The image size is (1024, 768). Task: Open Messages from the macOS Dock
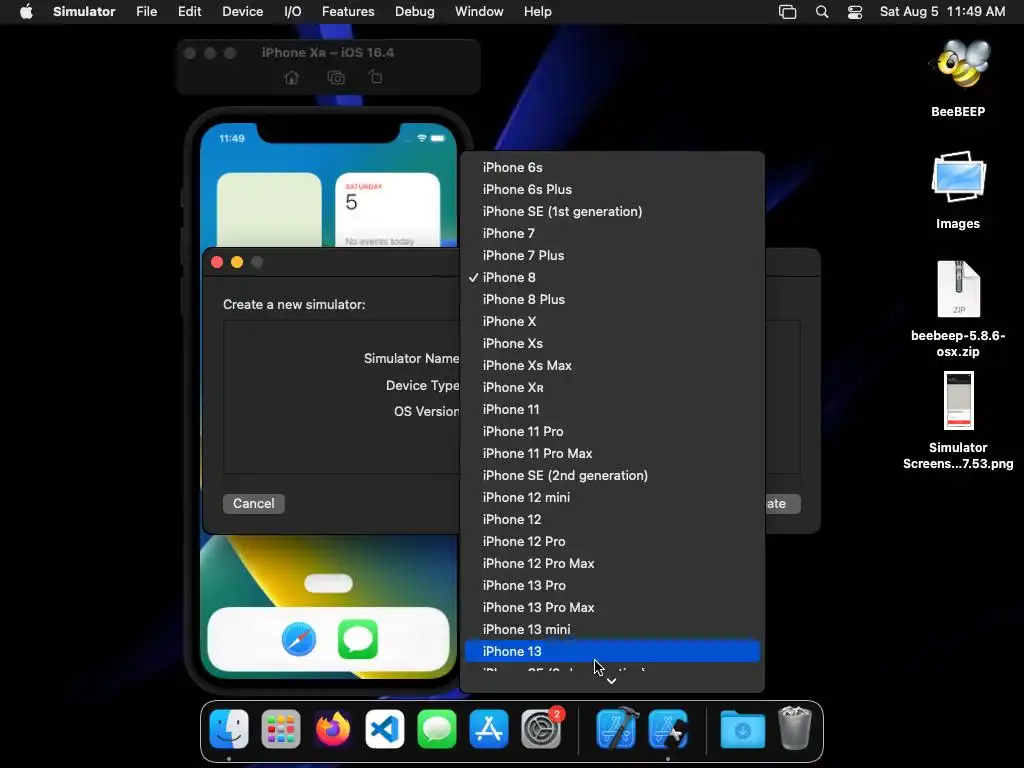click(x=437, y=729)
